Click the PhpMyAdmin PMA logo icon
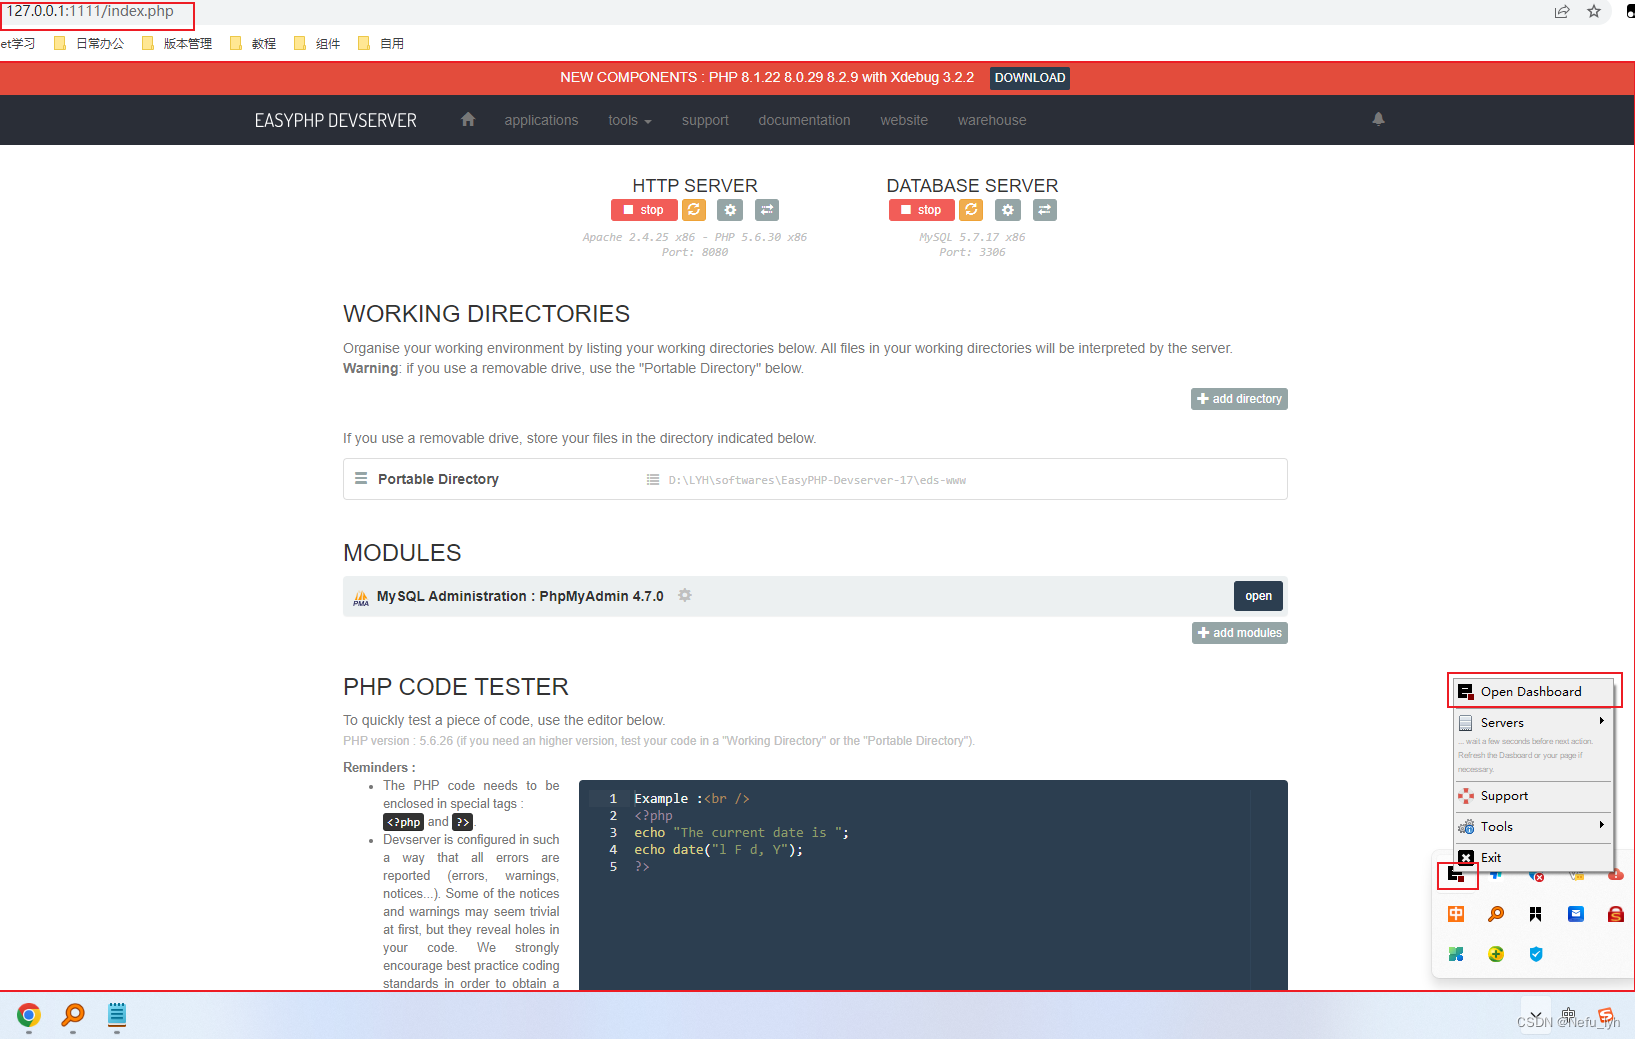 tap(361, 598)
